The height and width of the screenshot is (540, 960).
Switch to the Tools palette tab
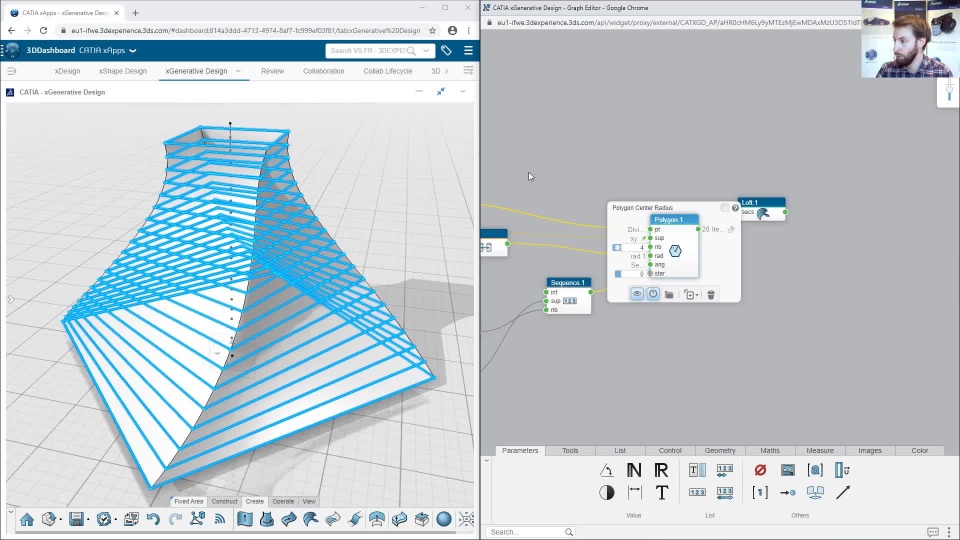[570, 451]
